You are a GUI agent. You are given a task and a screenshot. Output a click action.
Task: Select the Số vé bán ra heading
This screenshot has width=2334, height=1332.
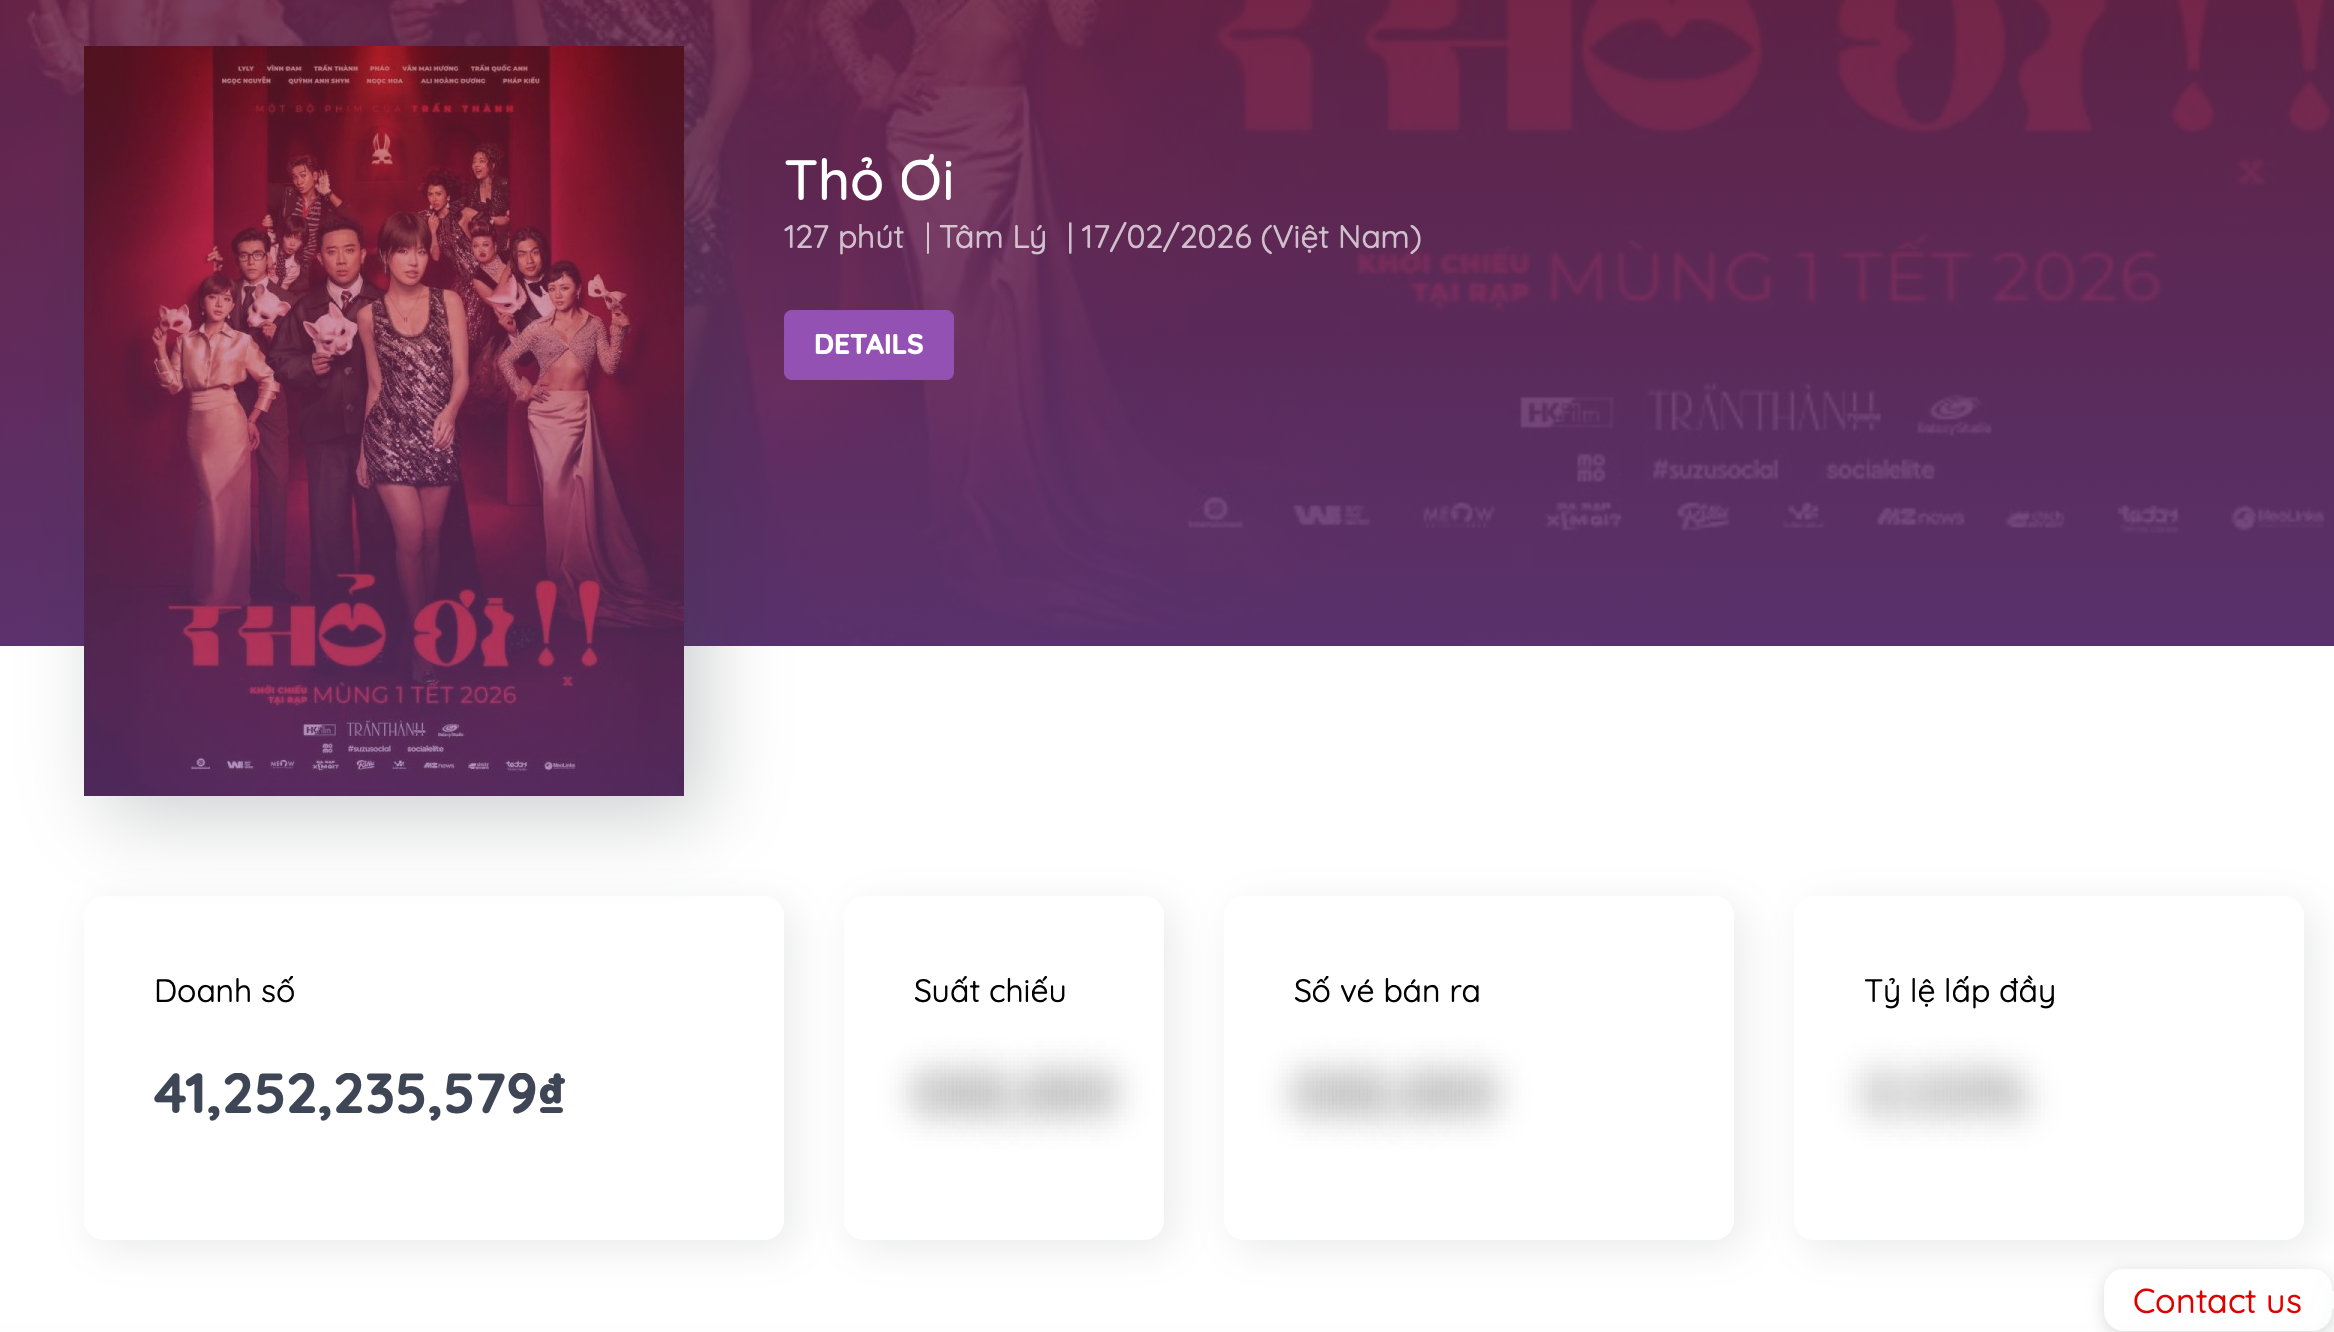(x=1386, y=991)
